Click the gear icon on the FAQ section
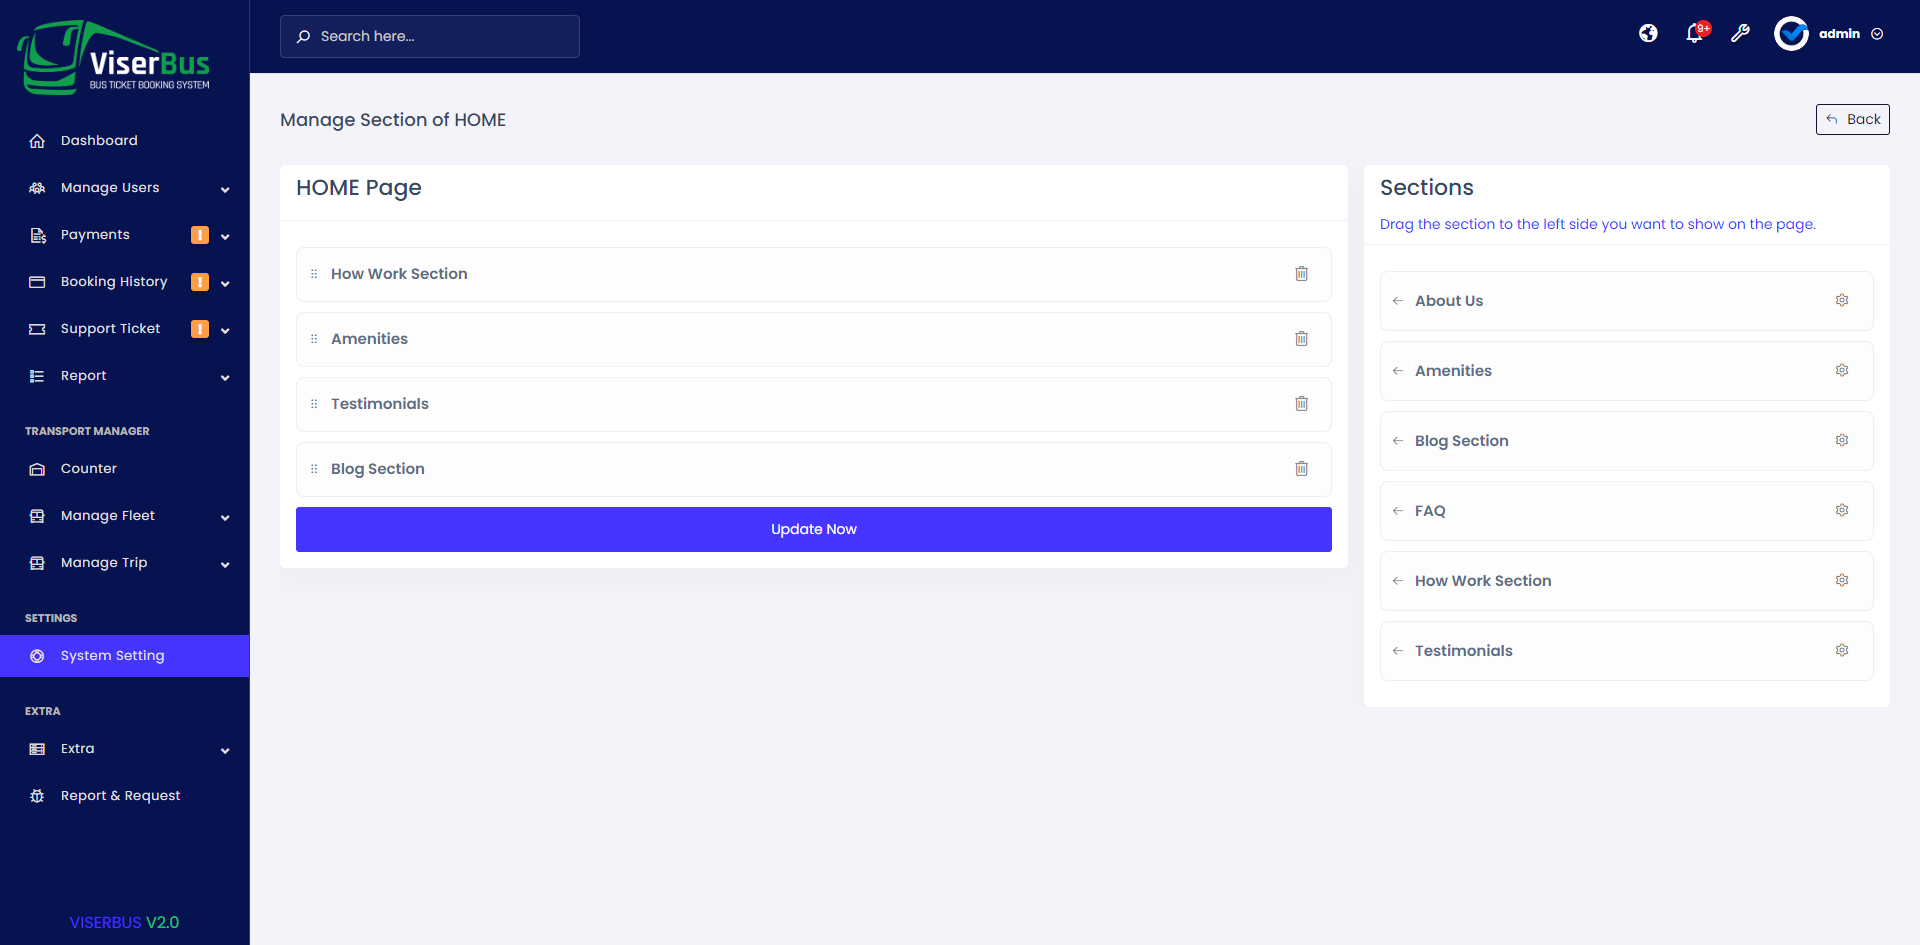Screen dimensions: 1920x945 click(1842, 510)
